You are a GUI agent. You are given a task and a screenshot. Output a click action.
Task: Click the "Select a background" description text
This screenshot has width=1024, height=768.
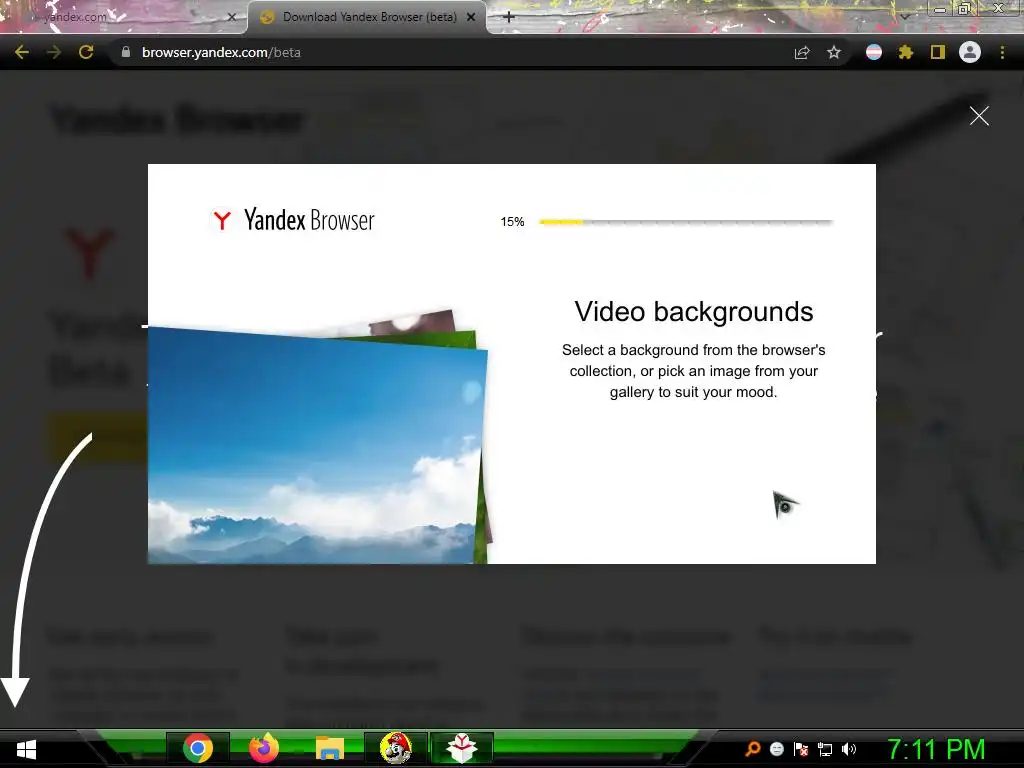pyautogui.click(x=694, y=371)
